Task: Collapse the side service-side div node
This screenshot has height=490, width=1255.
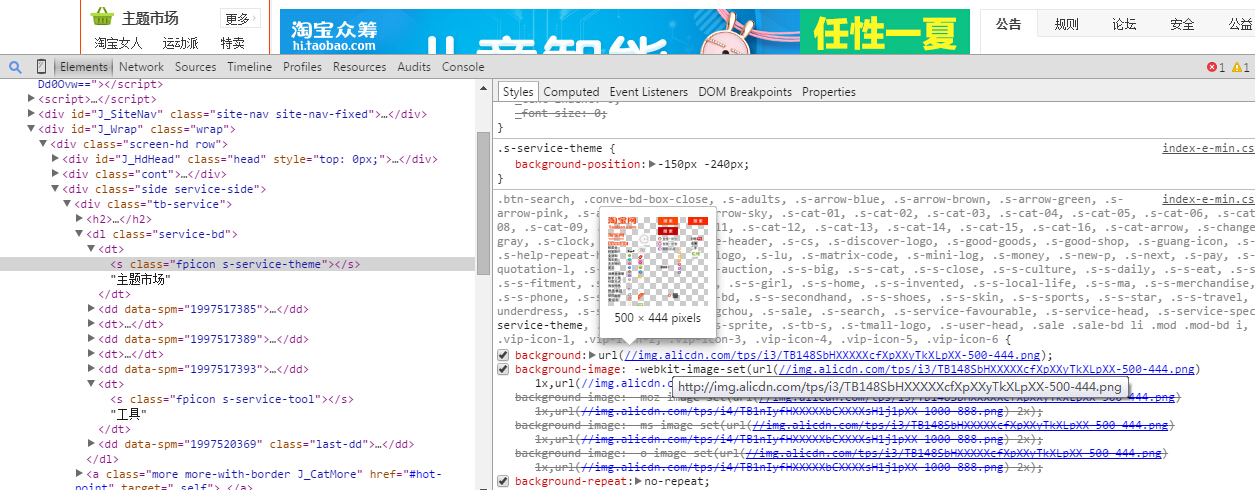Action: [55, 189]
